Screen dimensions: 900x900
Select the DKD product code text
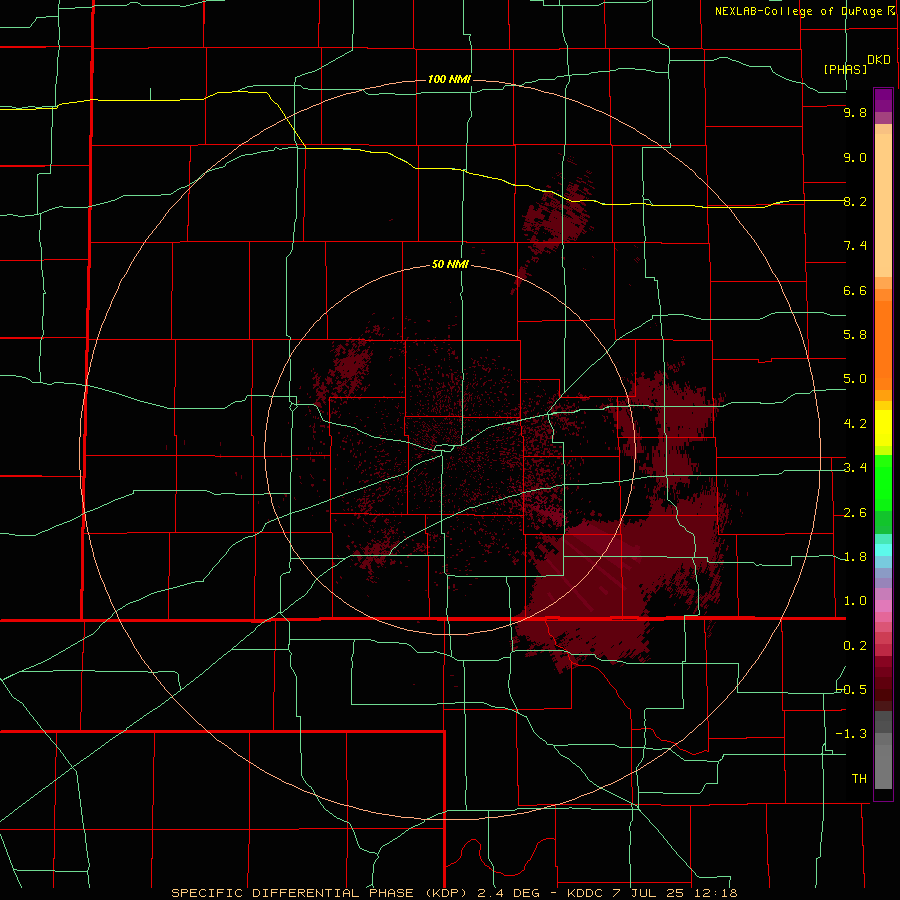coord(878,60)
